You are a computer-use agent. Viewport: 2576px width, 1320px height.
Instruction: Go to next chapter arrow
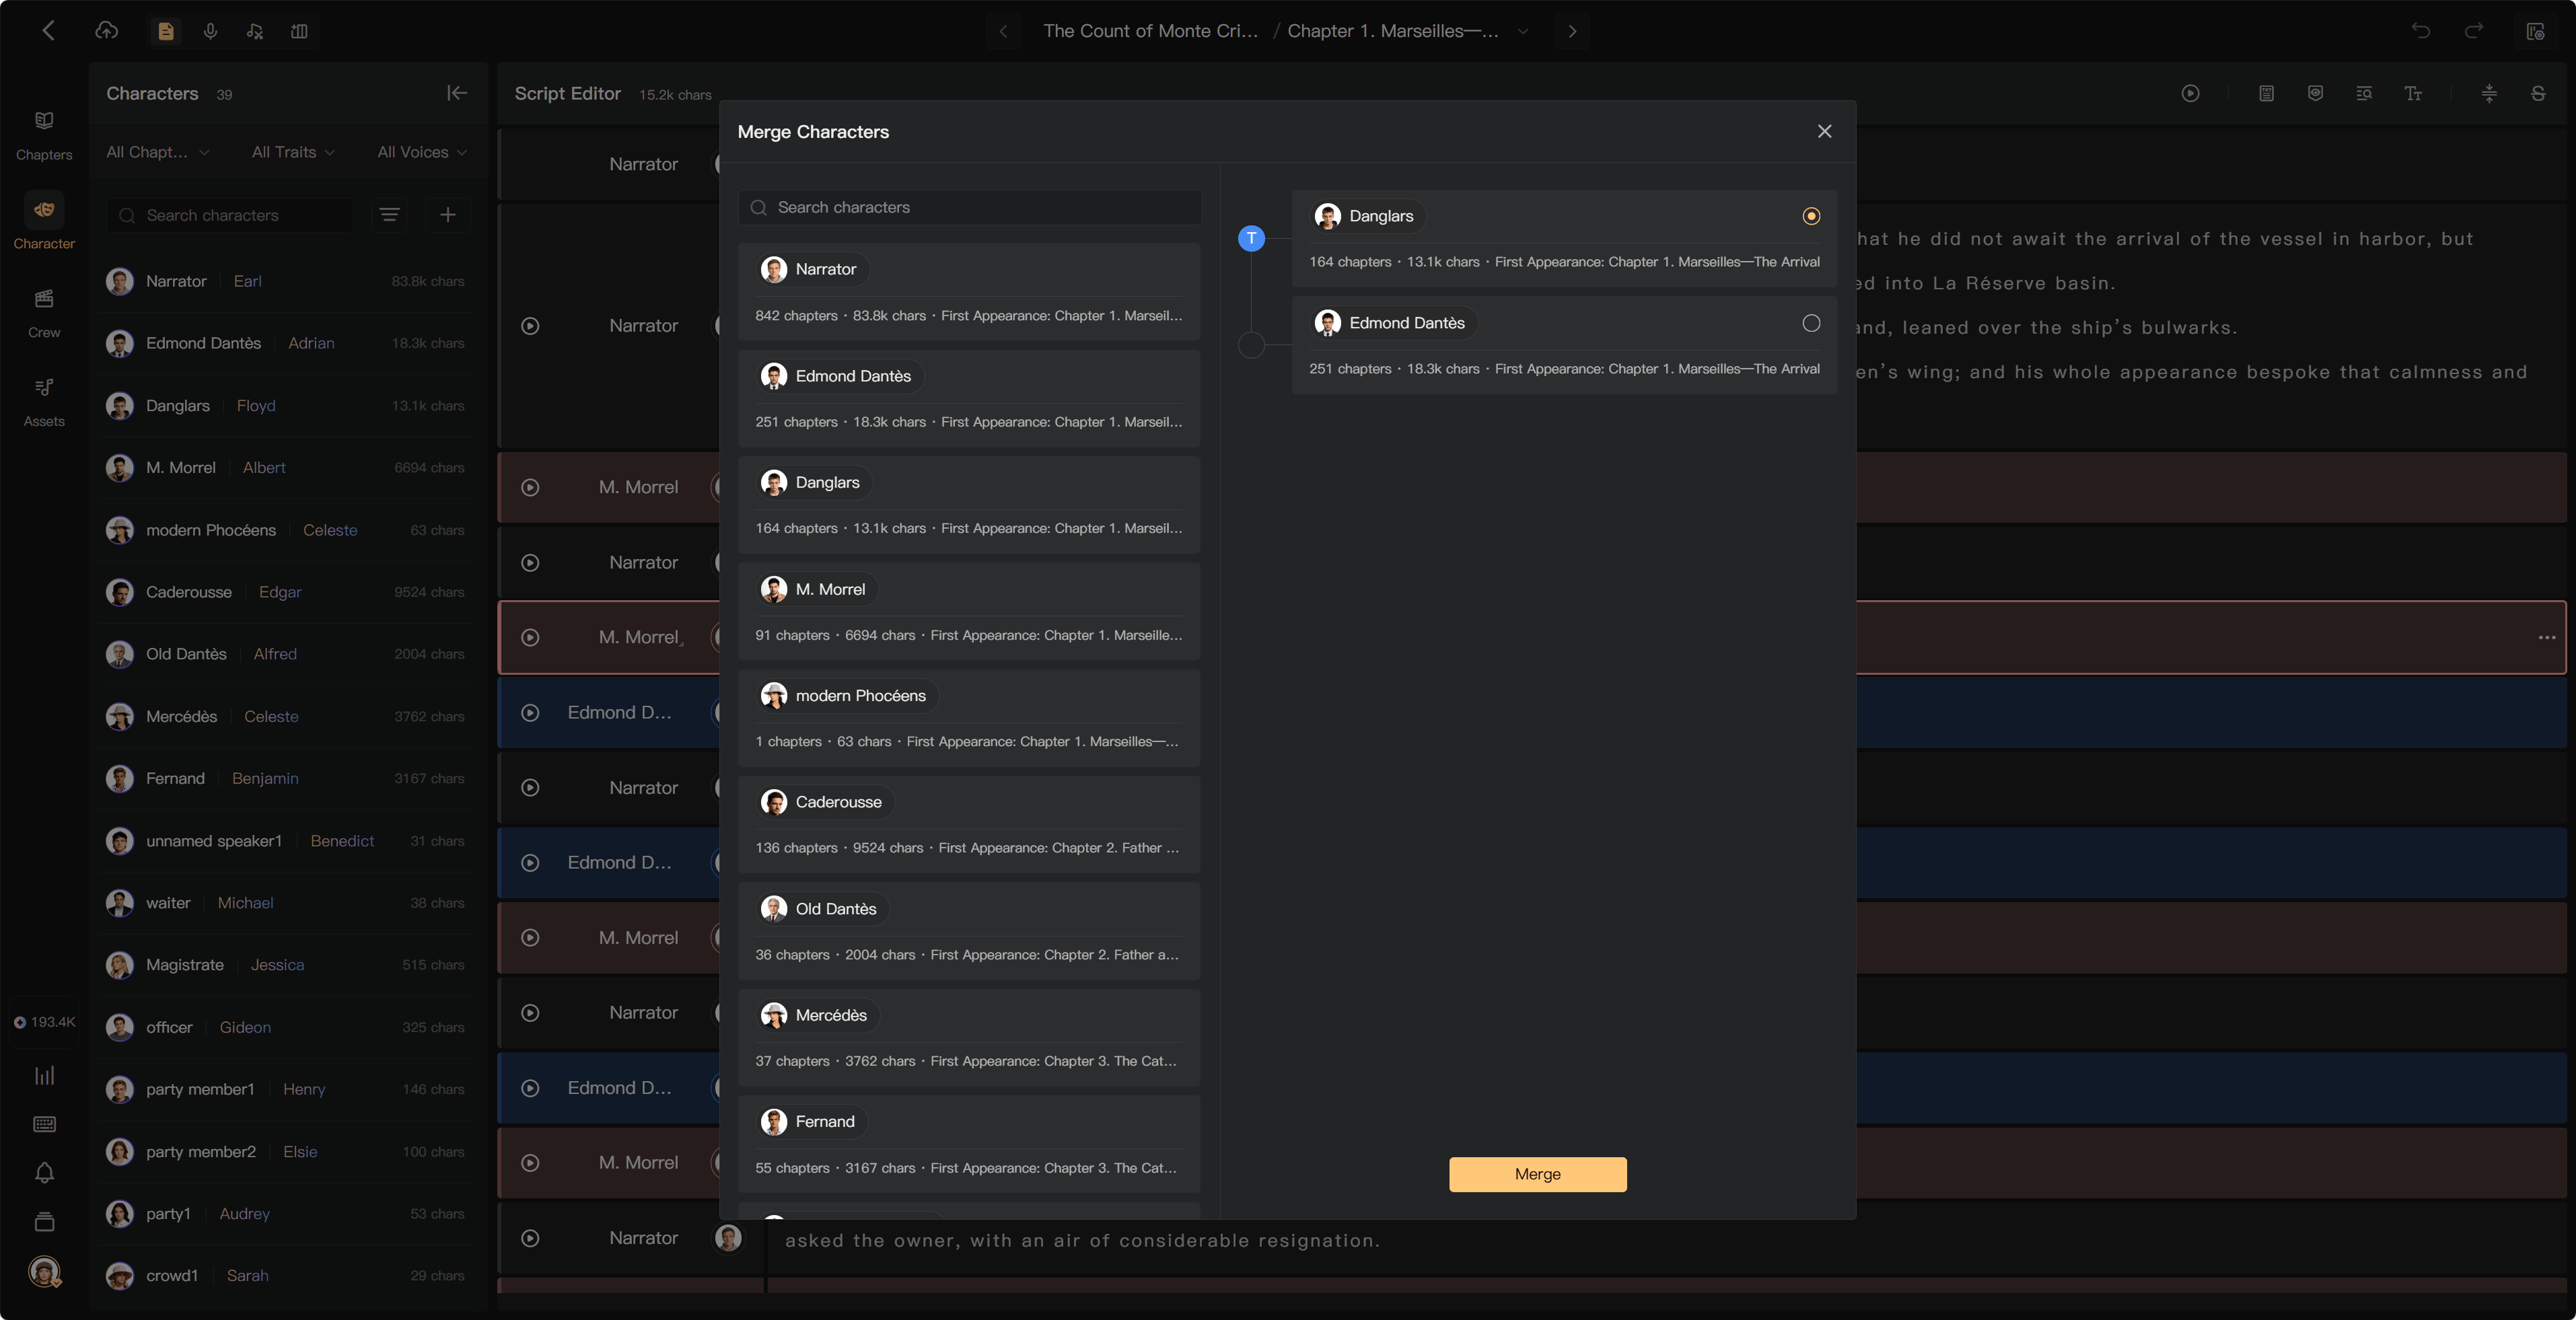(1572, 31)
